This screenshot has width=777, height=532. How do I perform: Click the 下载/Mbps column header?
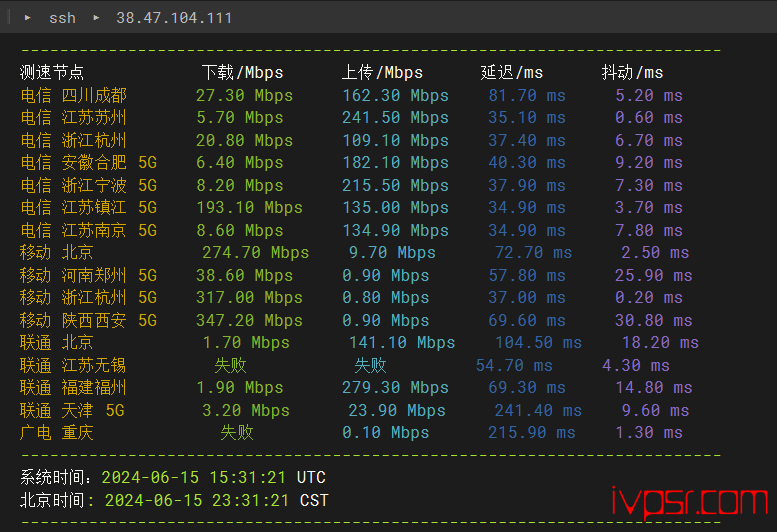(242, 72)
